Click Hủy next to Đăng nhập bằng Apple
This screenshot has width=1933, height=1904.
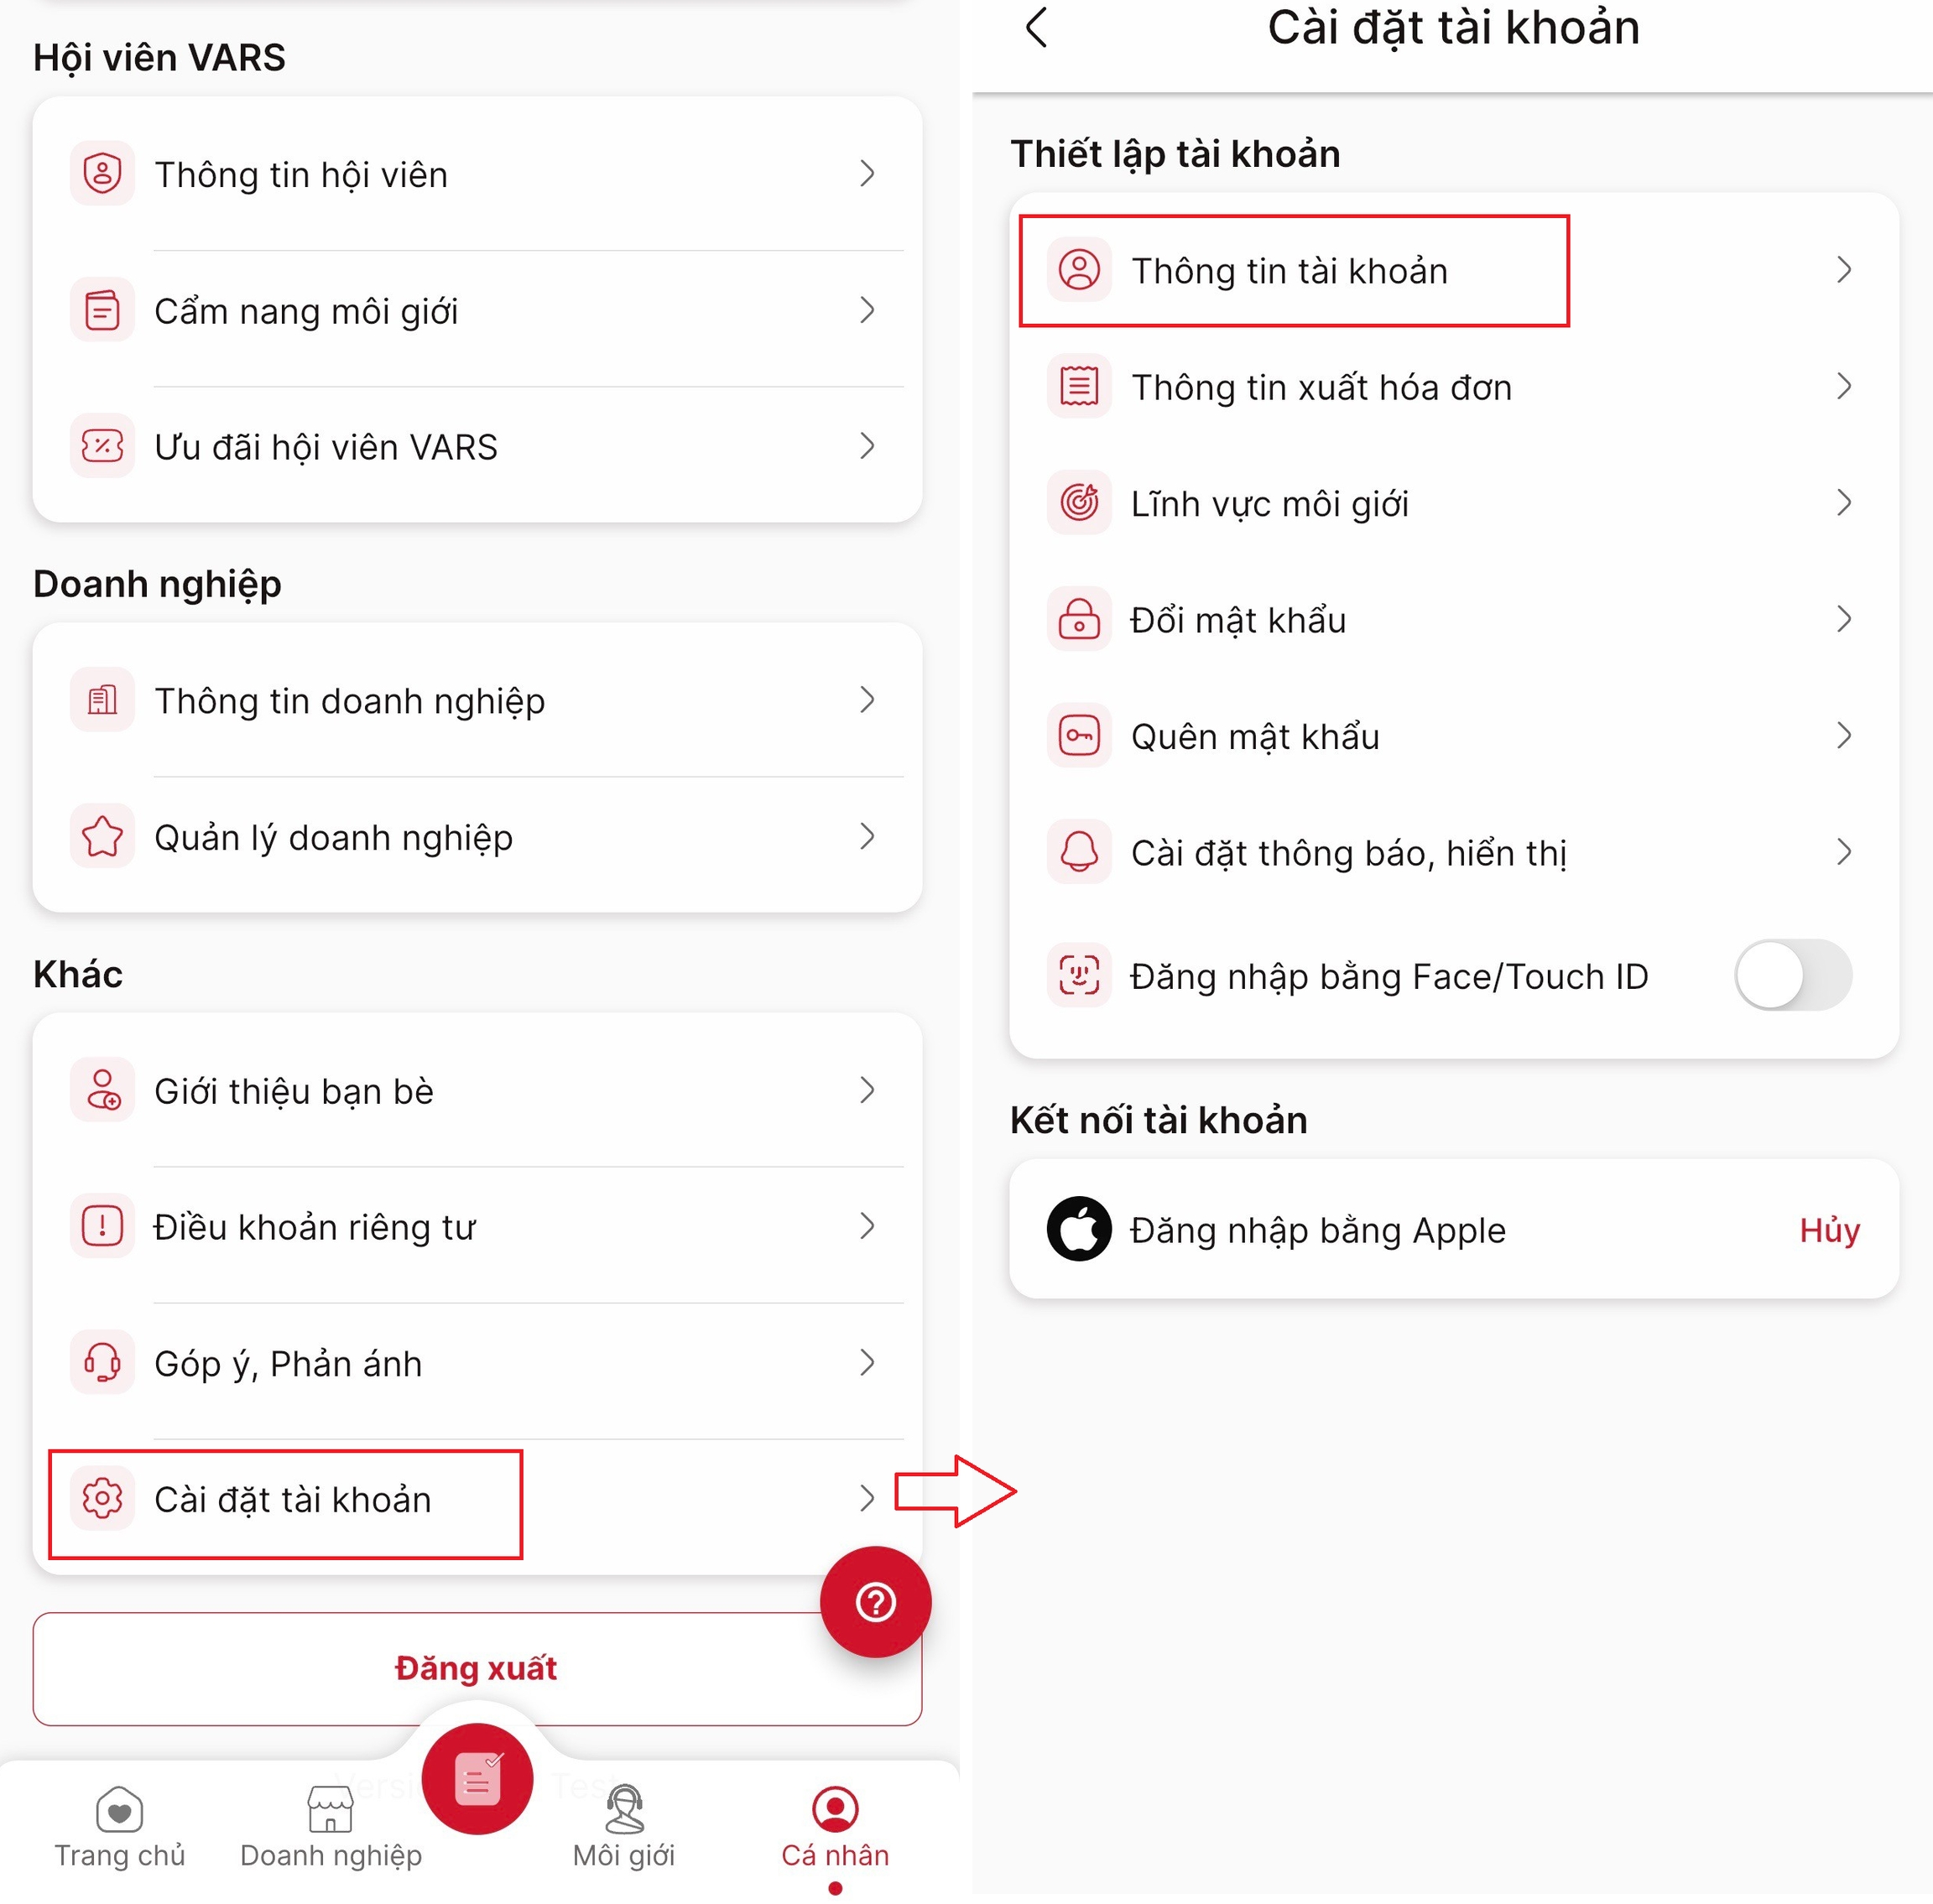(1829, 1229)
